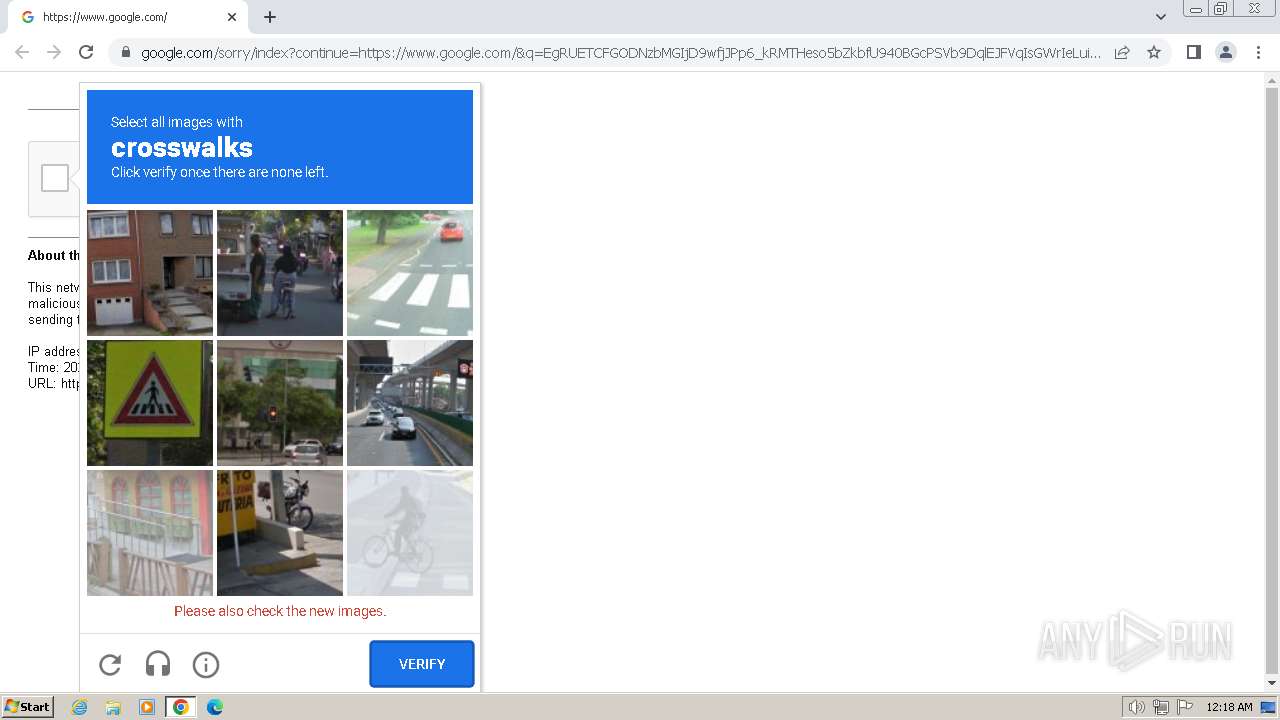1280x720 pixels.
Task: Select the elevated highway traffic tile
Action: point(410,403)
